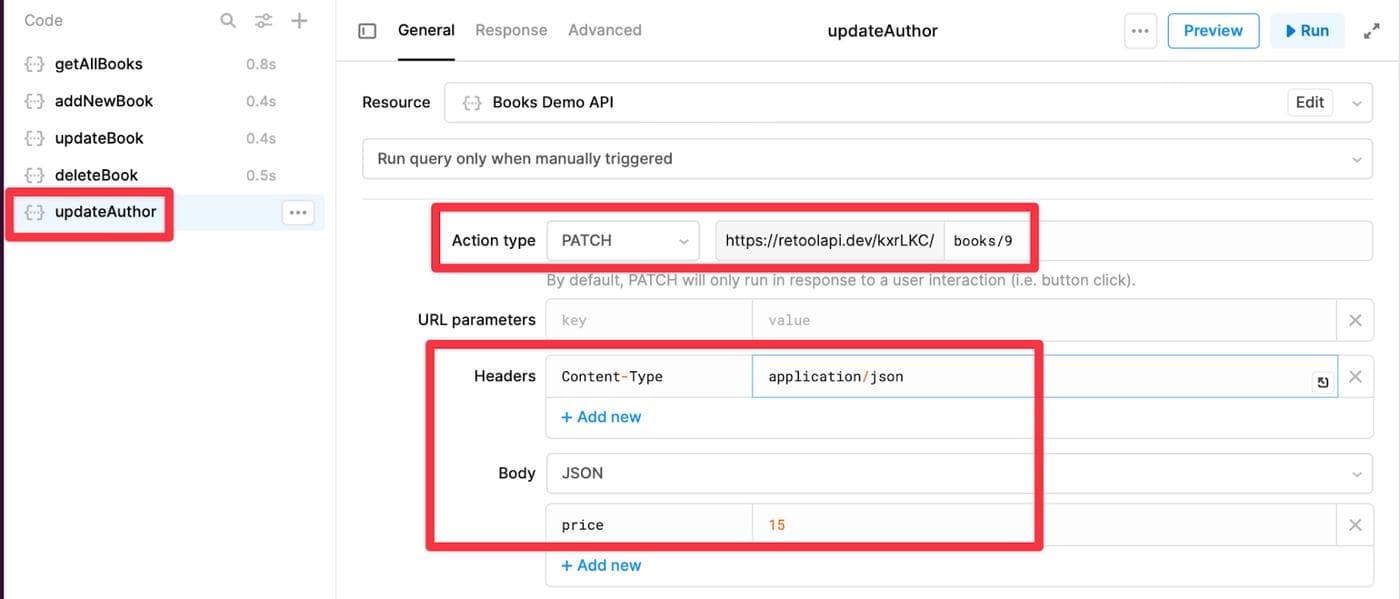Switch to the Advanced tab
Viewport: 1400px width, 599px height.
[604, 30]
